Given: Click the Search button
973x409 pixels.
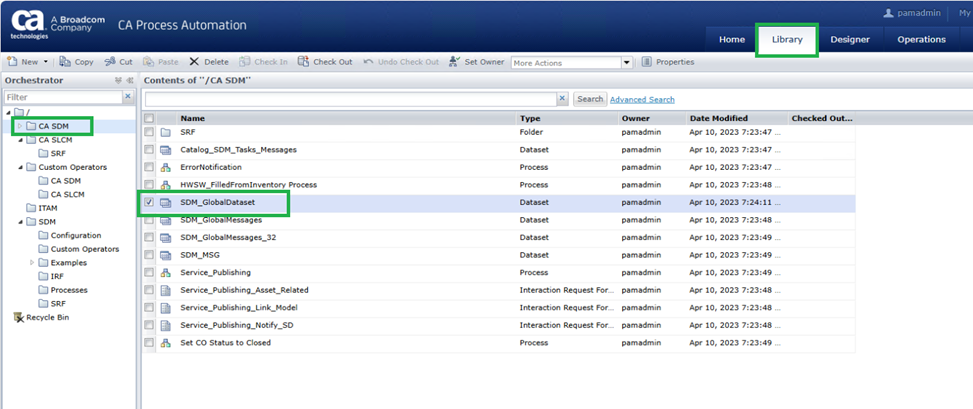Looking at the screenshot, I should click(x=590, y=99).
